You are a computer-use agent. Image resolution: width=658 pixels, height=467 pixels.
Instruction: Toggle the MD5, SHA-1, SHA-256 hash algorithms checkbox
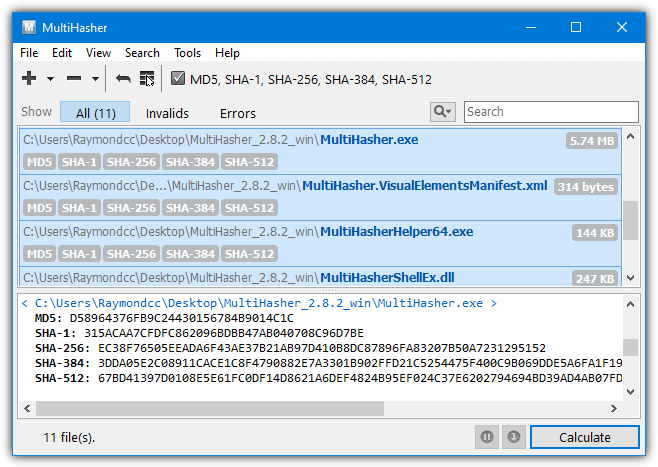(178, 78)
